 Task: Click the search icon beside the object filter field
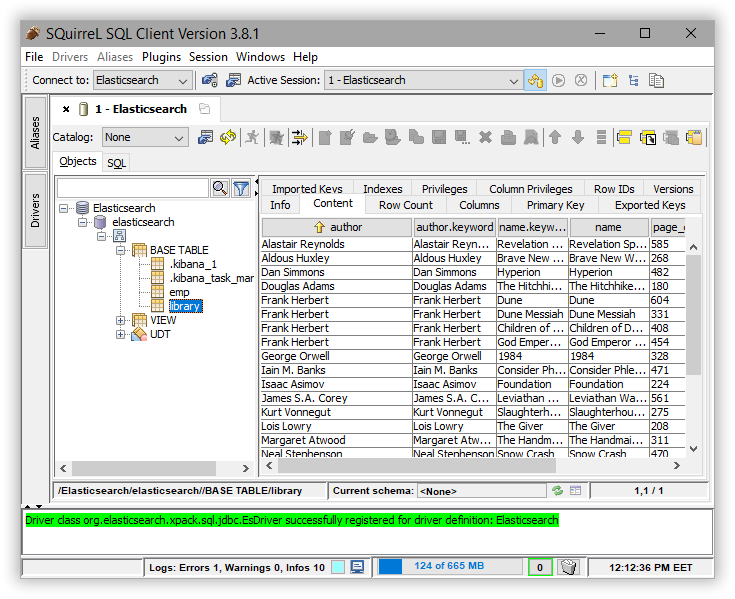click(220, 188)
